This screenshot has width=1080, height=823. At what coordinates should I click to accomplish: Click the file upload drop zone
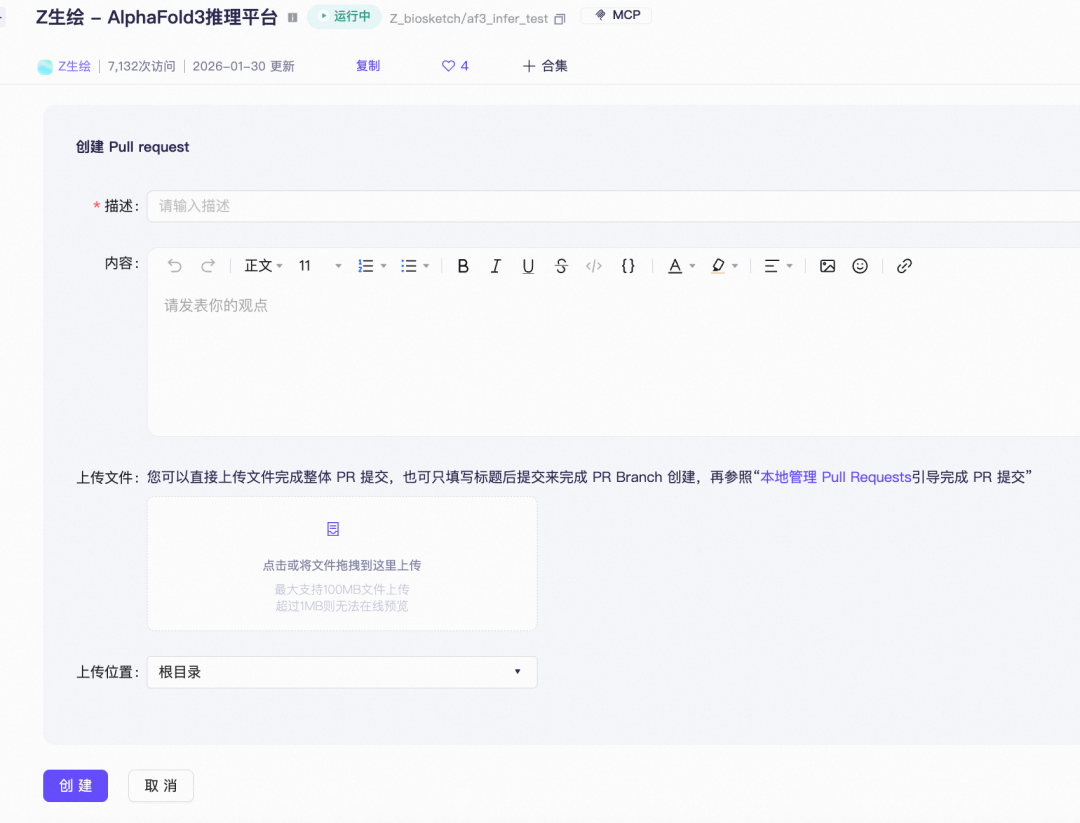tap(342, 564)
